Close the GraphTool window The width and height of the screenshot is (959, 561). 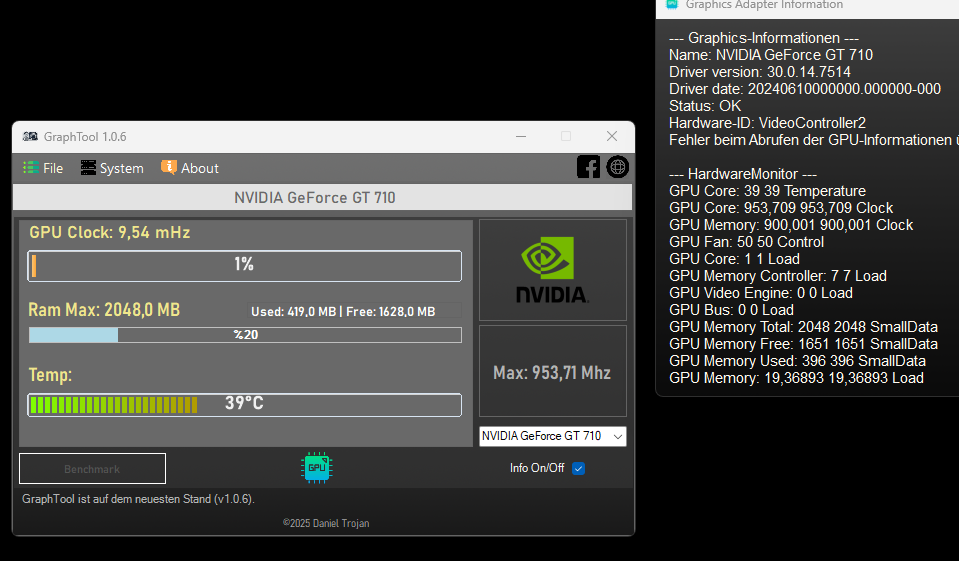point(612,136)
